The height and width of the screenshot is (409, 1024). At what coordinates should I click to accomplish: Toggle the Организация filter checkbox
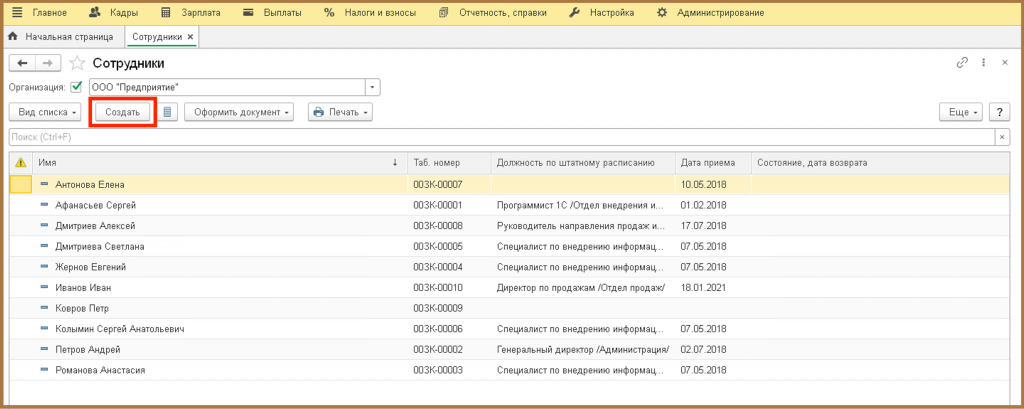pyautogui.click(x=76, y=86)
